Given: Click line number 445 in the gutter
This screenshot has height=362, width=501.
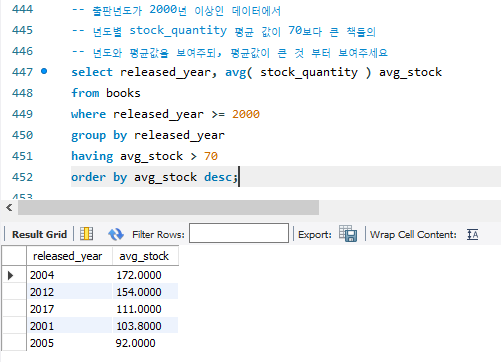Looking at the screenshot, I should coord(22,30).
